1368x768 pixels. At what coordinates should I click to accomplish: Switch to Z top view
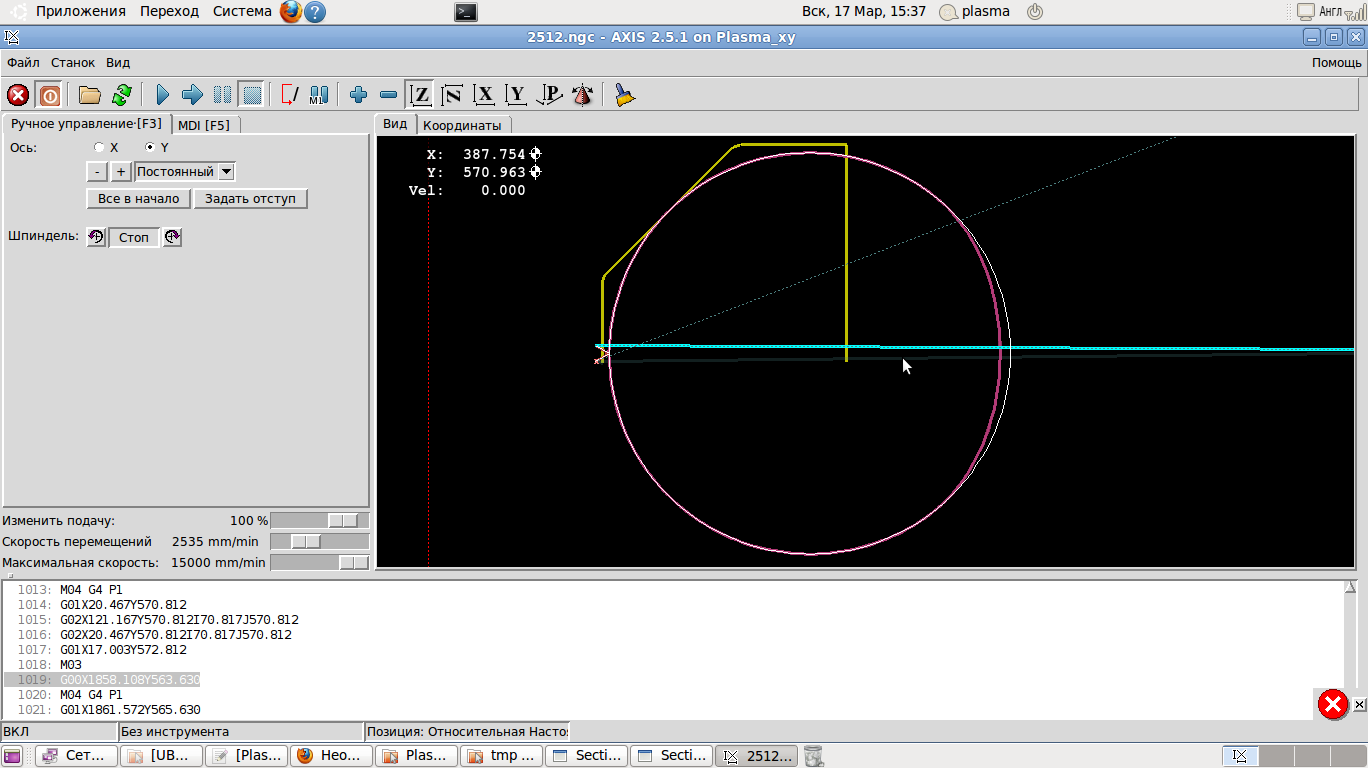pos(421,95)
